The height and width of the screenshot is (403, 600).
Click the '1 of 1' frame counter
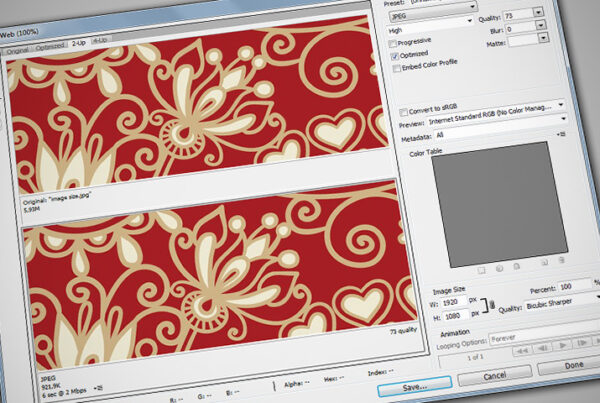point(475,357)
